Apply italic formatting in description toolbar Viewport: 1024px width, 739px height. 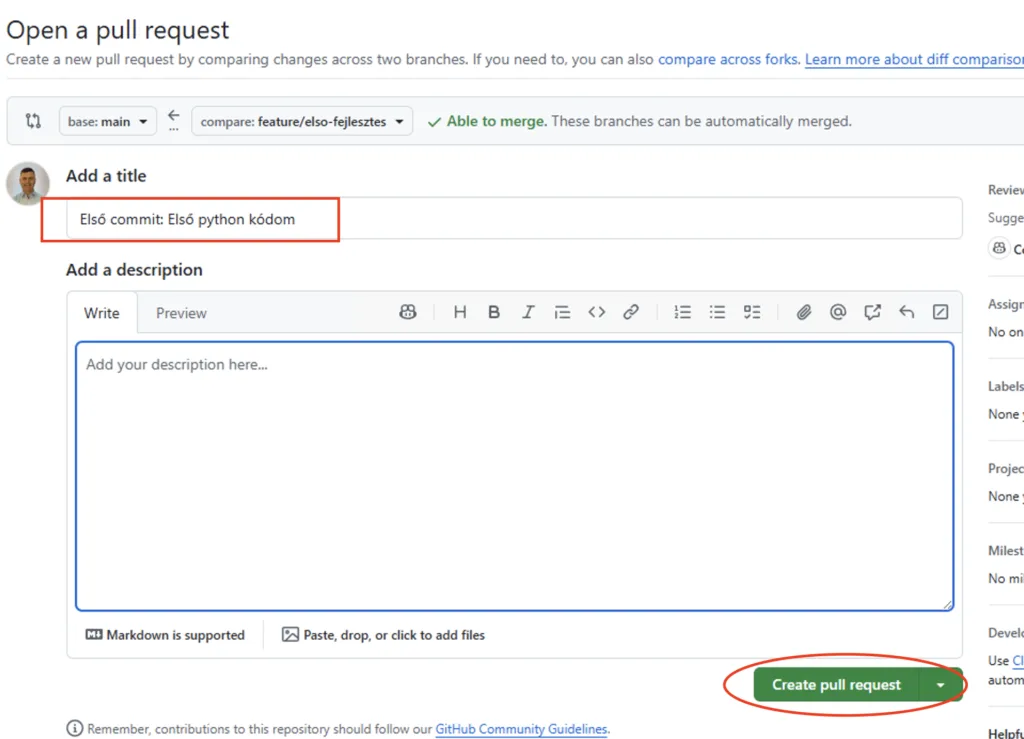[528, 312]
